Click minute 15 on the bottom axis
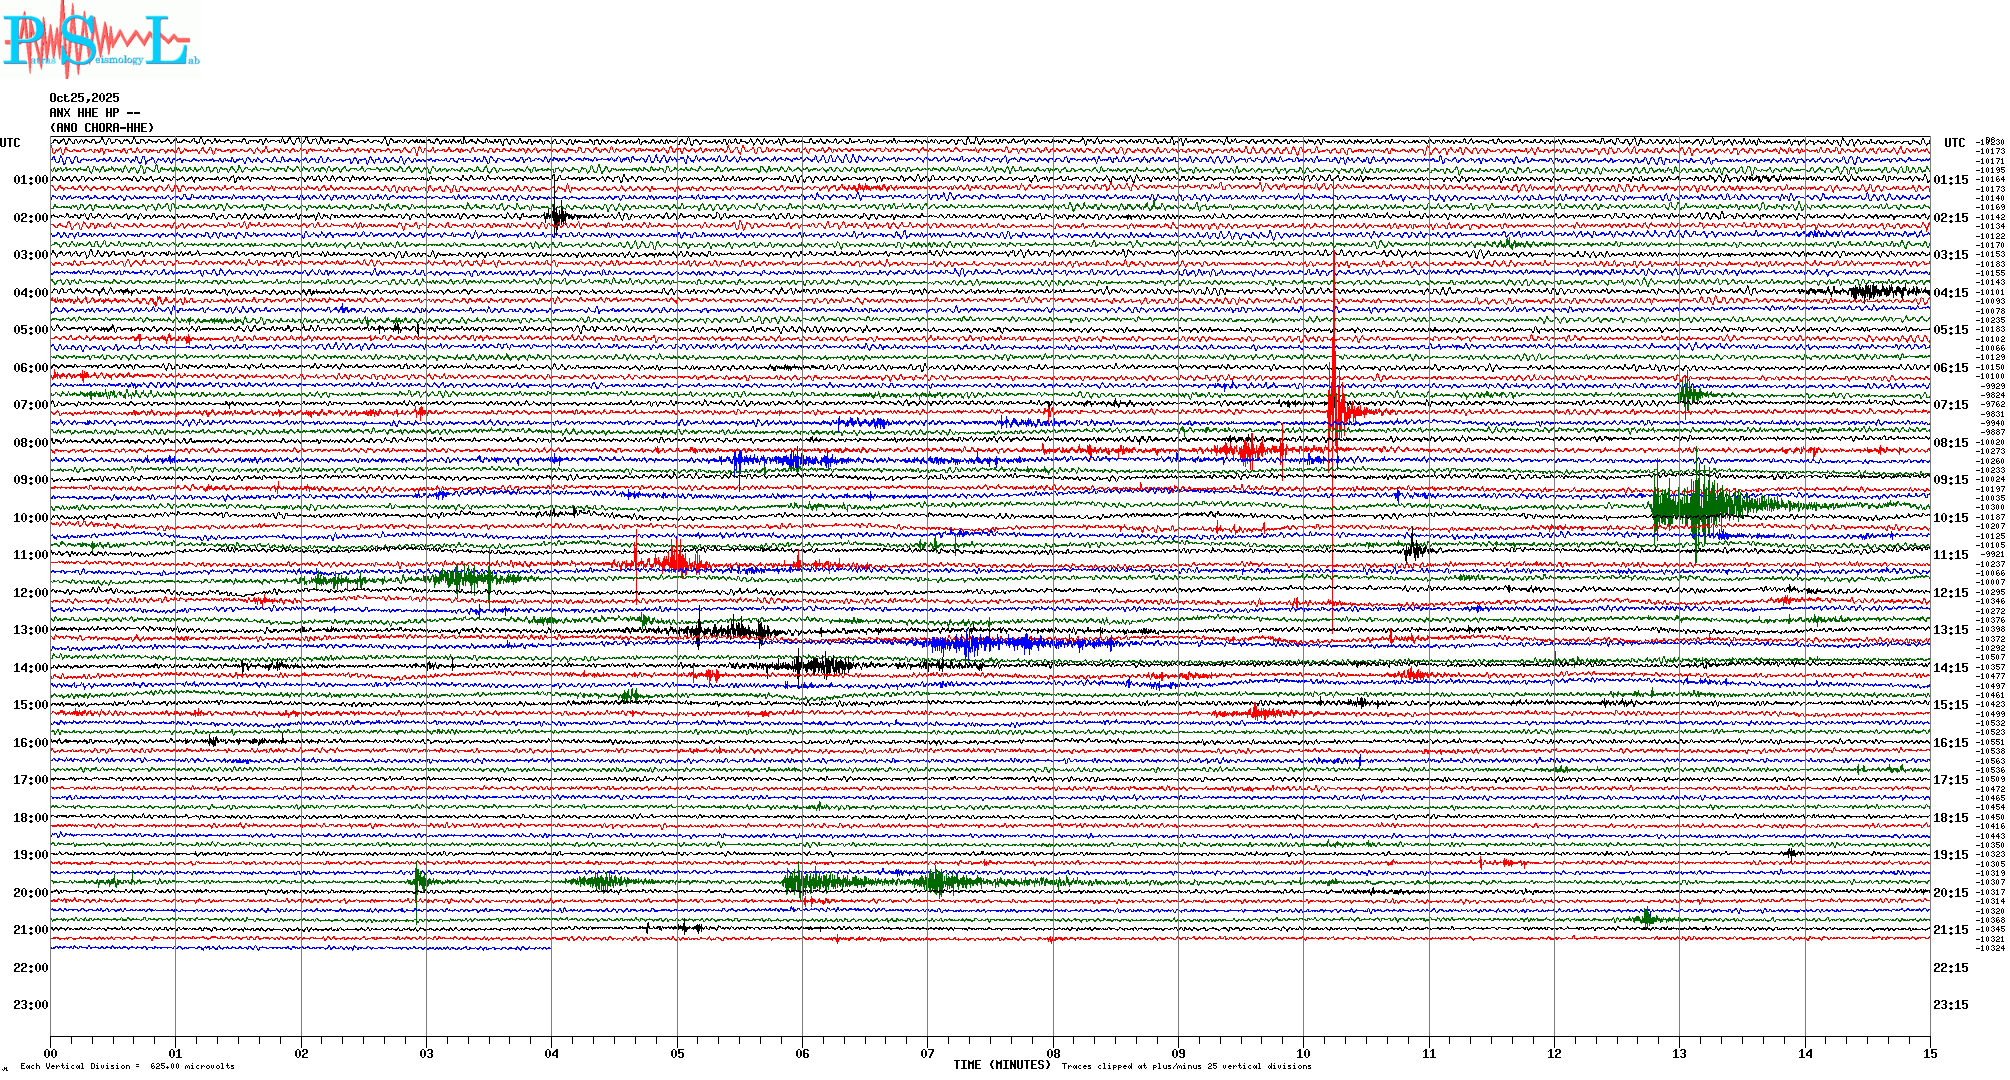 tap(1929, 1053)
